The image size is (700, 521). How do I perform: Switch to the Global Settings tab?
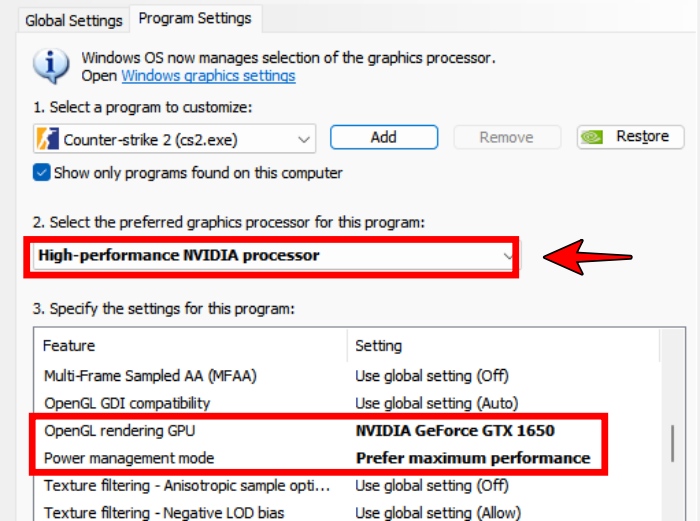point(74,20)
